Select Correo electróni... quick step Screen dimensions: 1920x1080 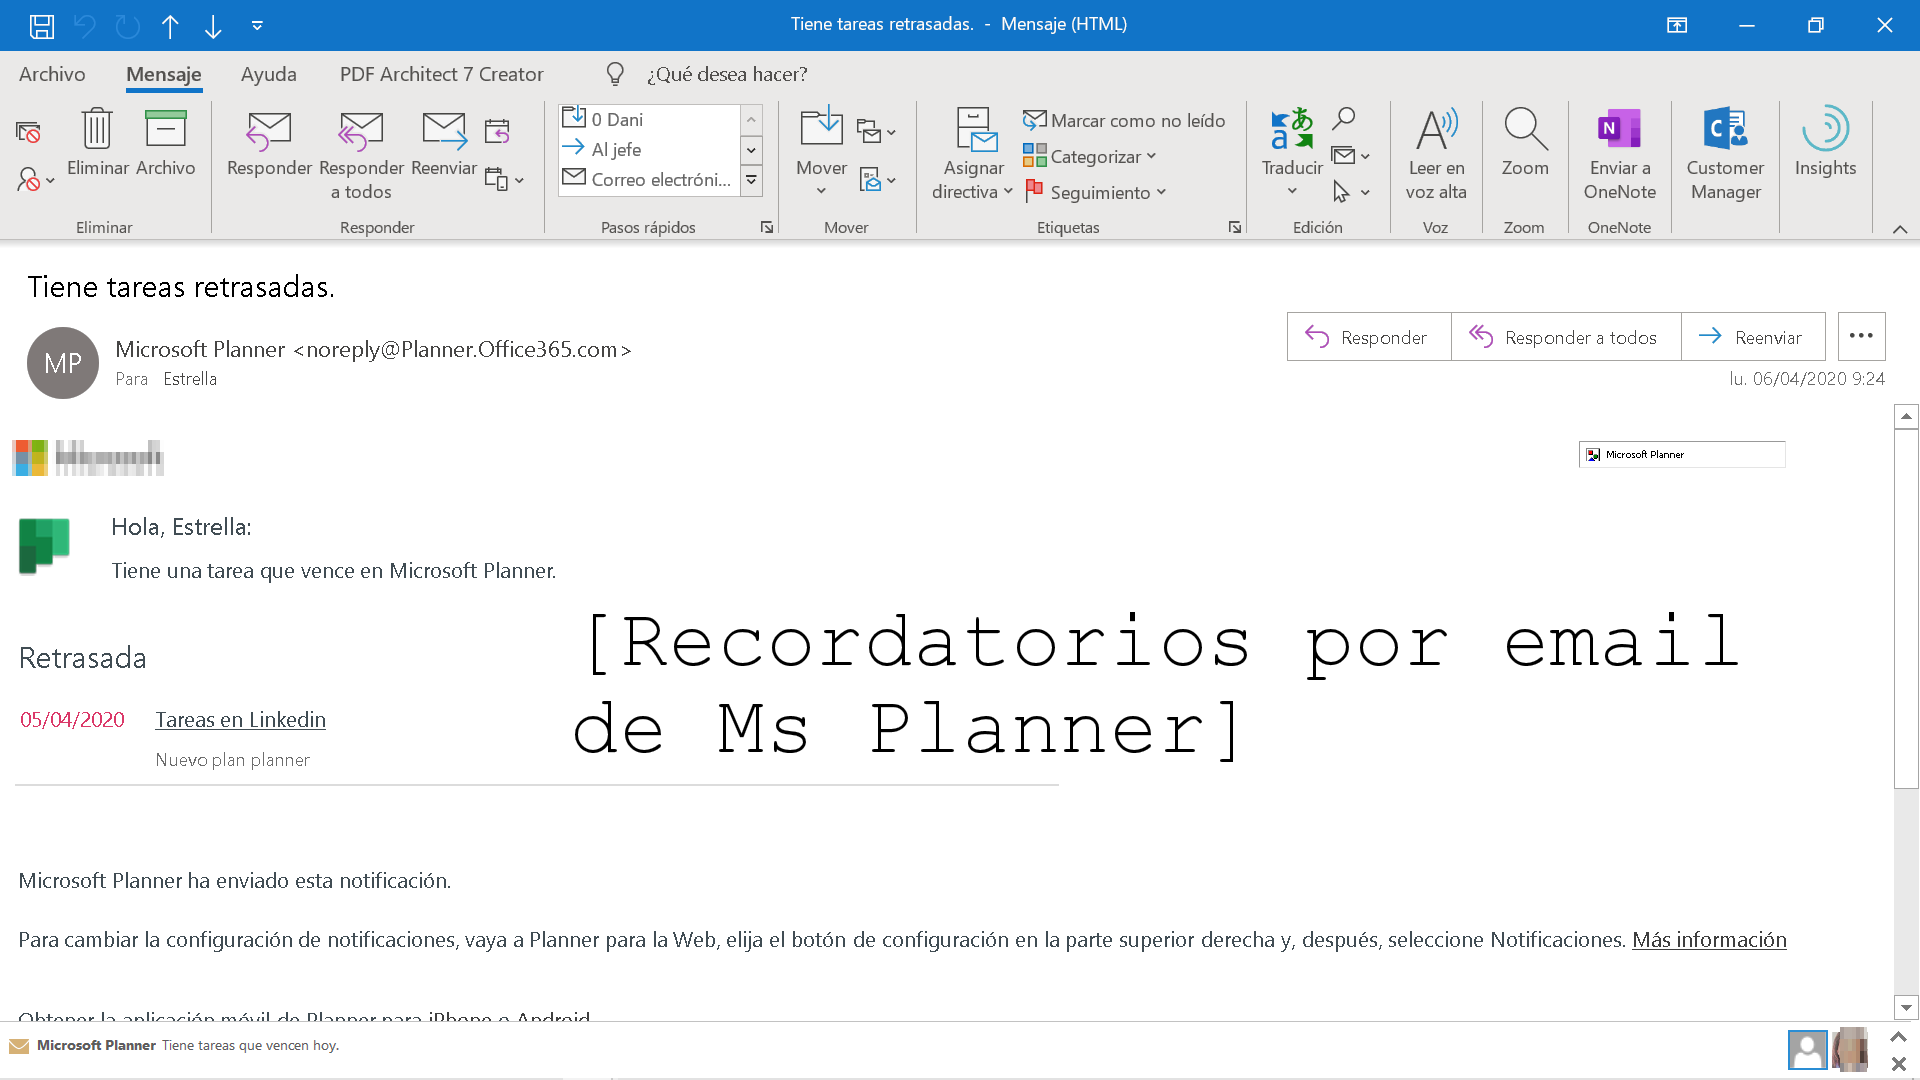[x=649, y=179]
